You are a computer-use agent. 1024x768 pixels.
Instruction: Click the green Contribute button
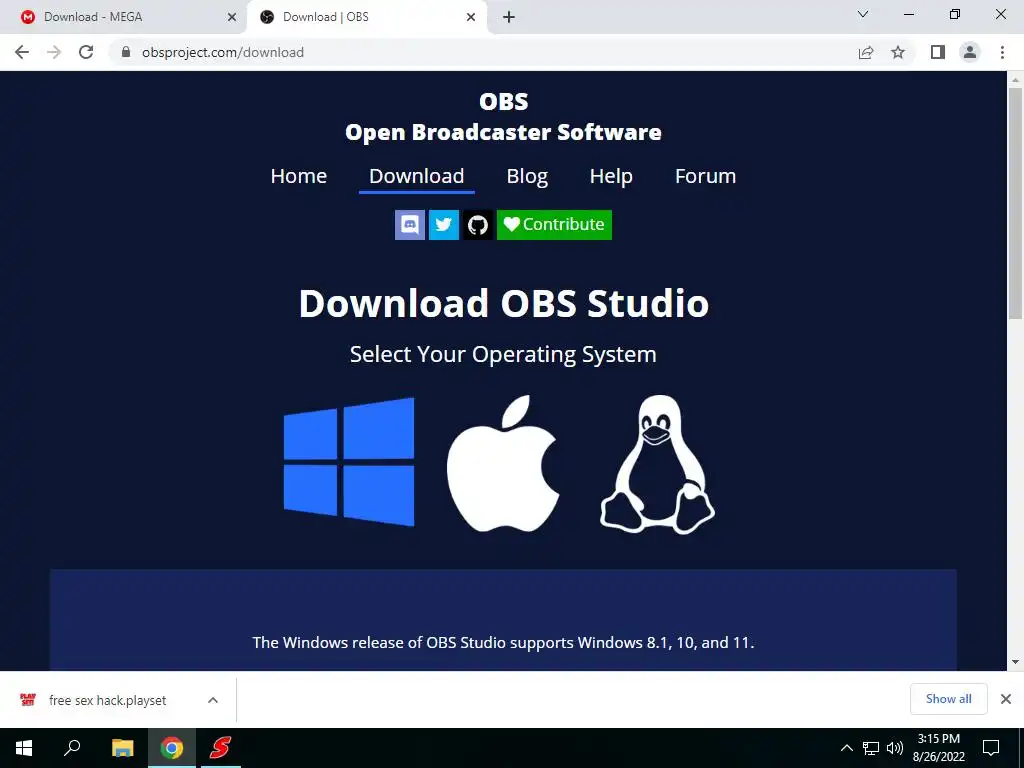tap(554, 225)
